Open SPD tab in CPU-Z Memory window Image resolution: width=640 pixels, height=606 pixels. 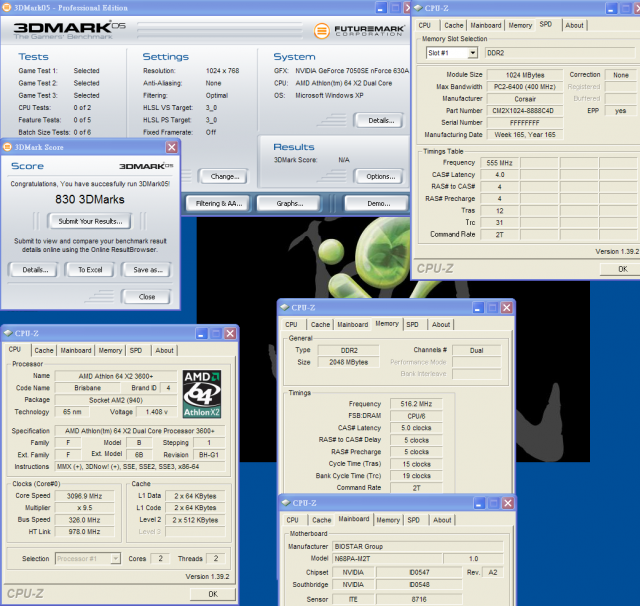(412, 324)
